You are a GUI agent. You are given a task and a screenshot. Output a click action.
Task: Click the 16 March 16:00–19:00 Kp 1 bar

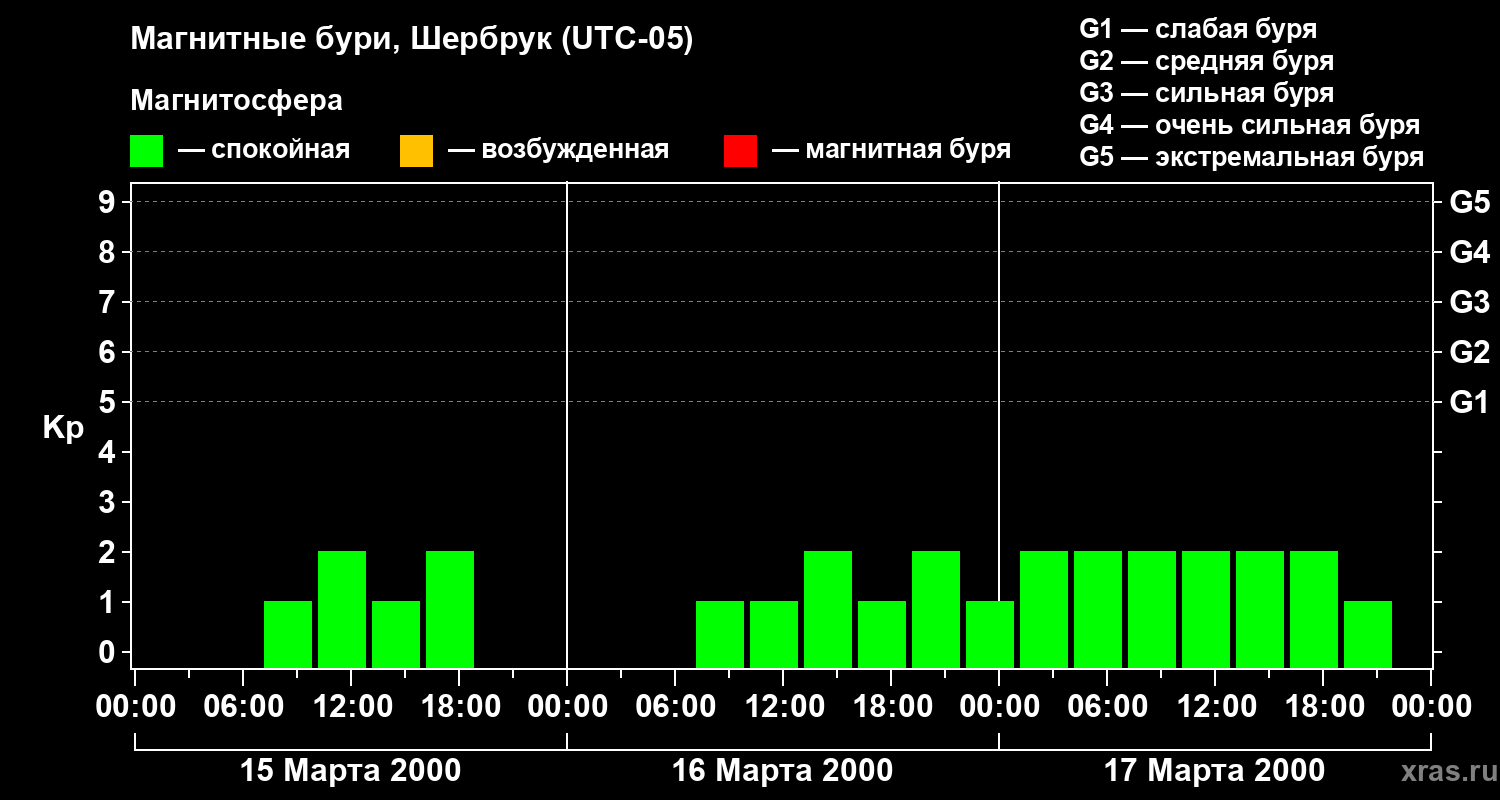[882, 634]
